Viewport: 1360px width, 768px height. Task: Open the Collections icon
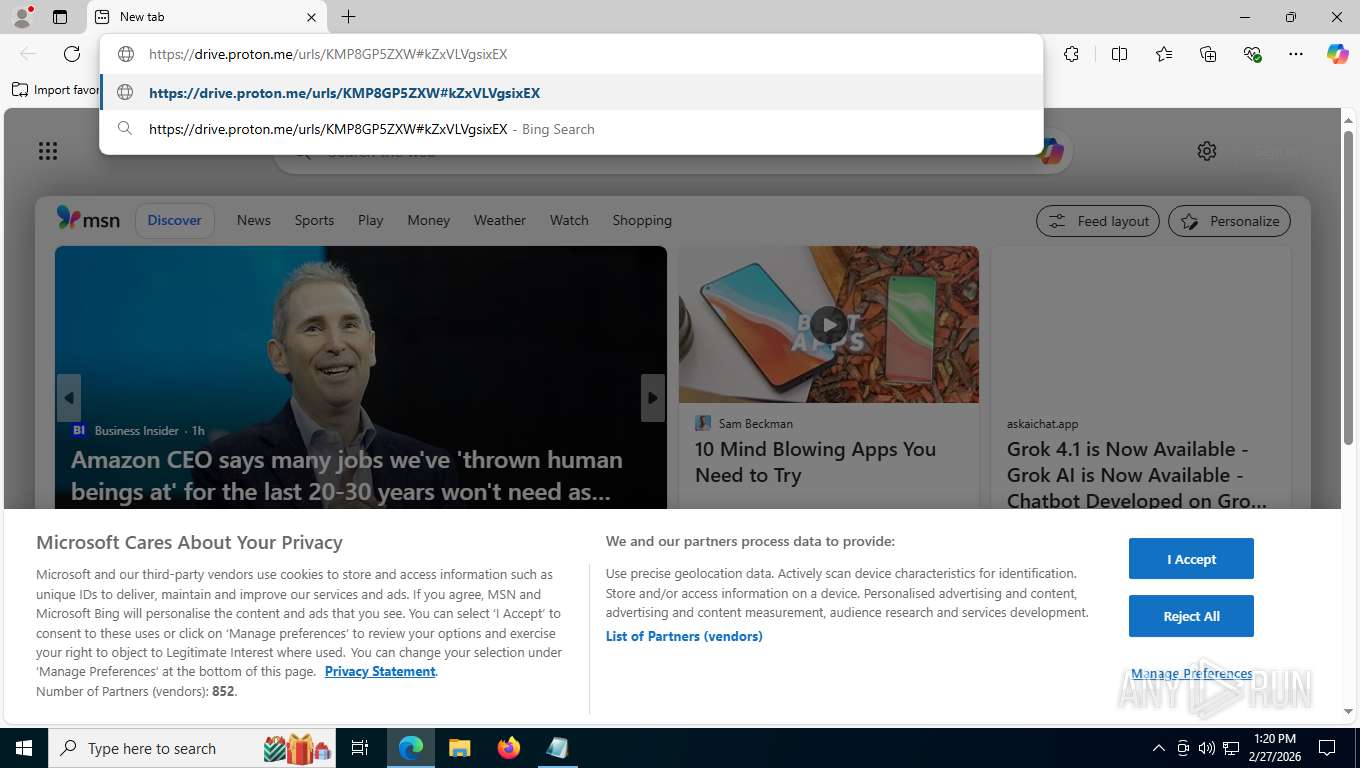(x=1208, y=54)
